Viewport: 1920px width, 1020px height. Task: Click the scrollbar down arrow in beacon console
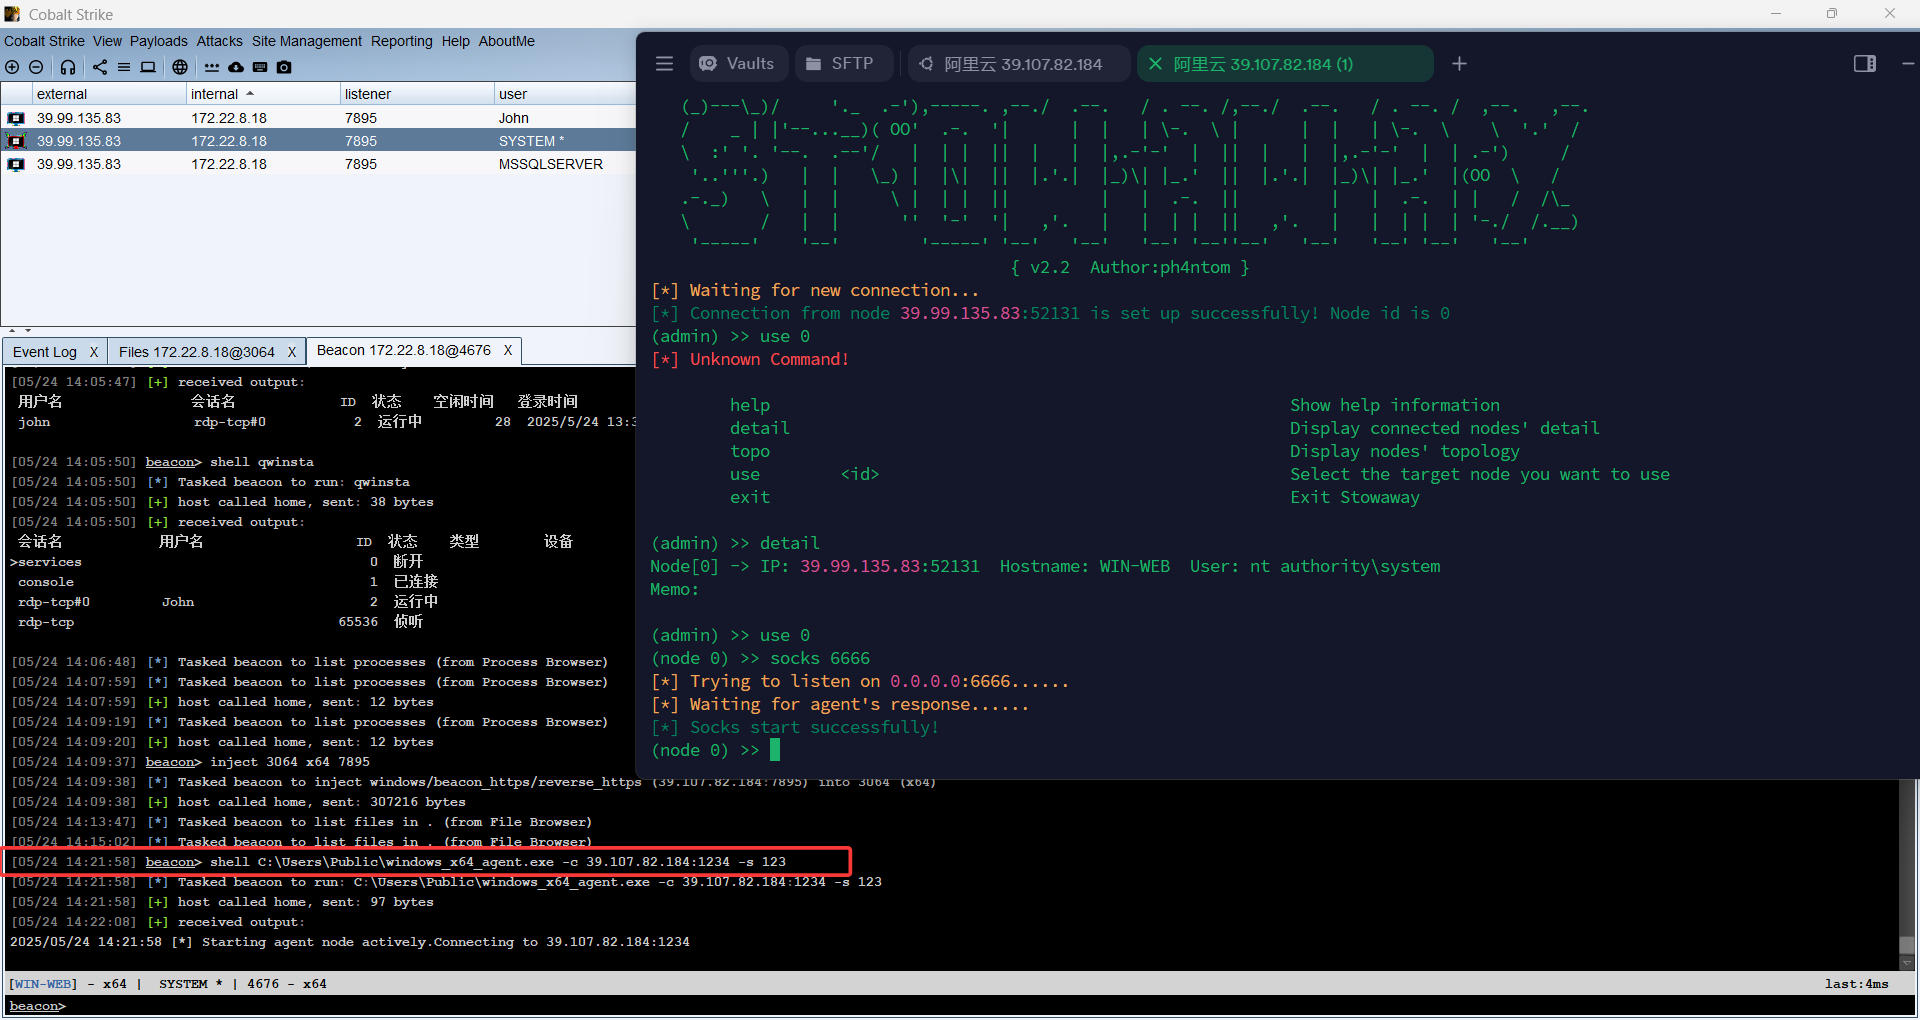[x=1907, y=962]
